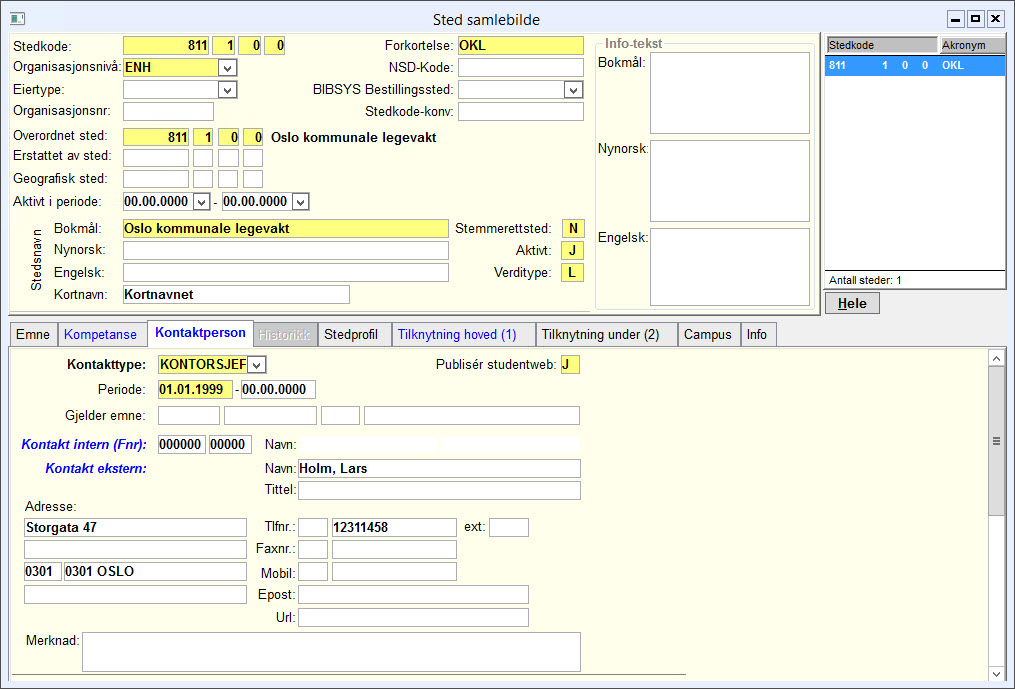Click the Stedkode-konv input field
Screen dimensions: 1015x689
pyautogui.click(x=520, y=111)
